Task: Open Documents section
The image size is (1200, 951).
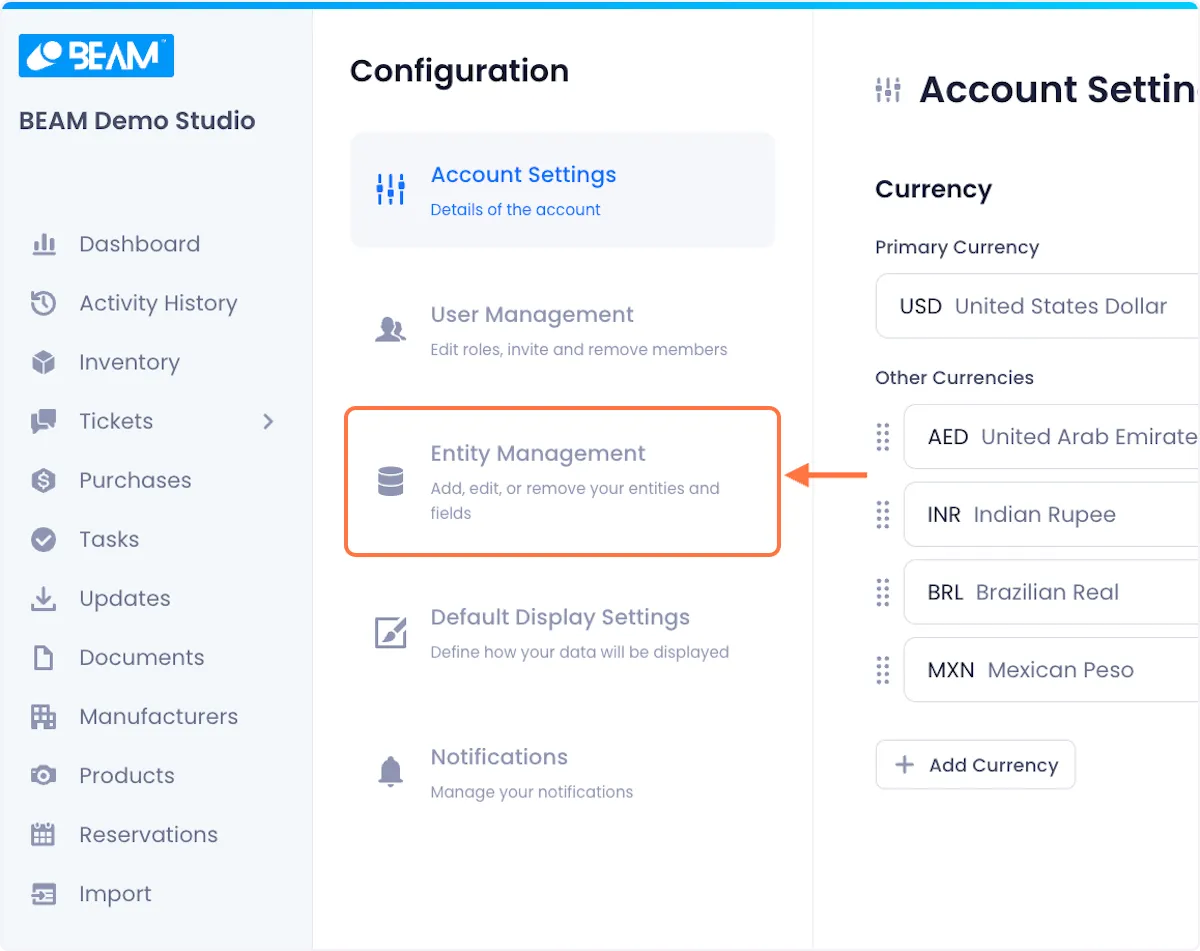Action: click(x=142, y=657)
